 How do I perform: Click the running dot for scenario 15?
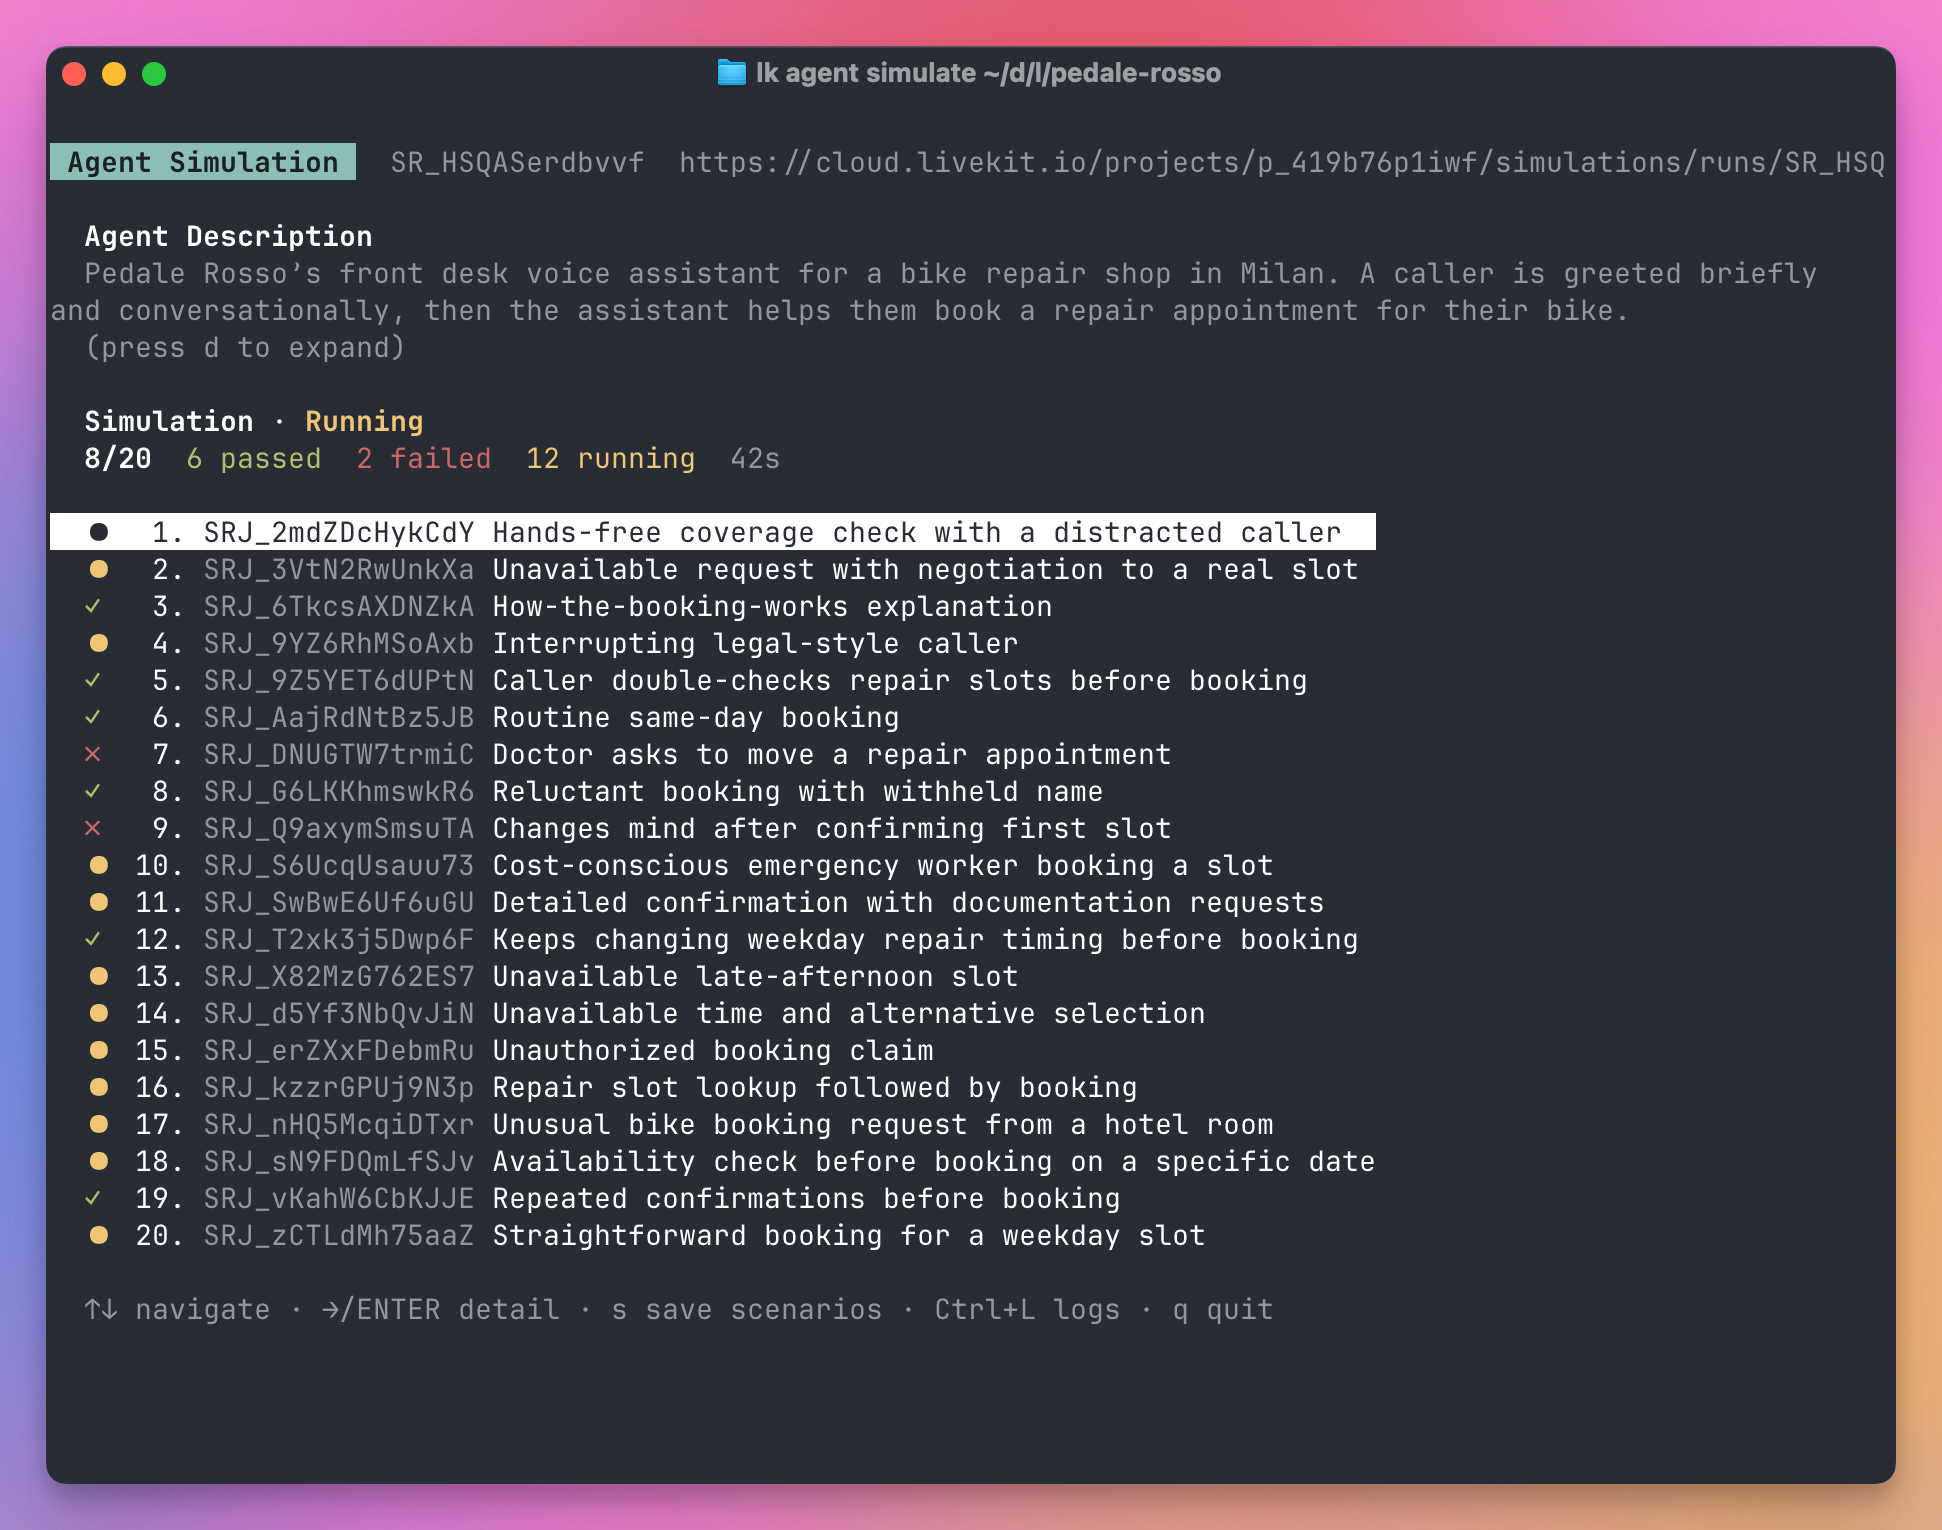98,1050
